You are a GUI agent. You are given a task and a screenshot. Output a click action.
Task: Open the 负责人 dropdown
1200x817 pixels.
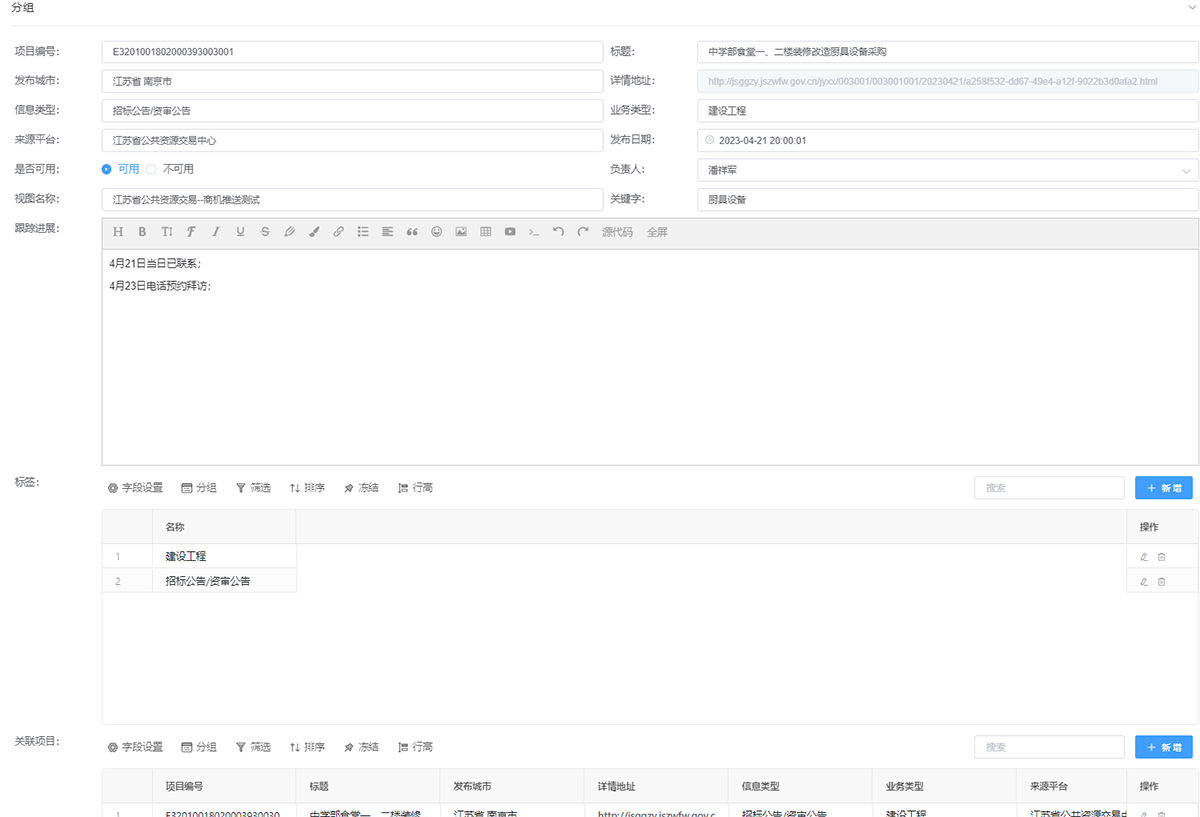(x=948, y=170)
